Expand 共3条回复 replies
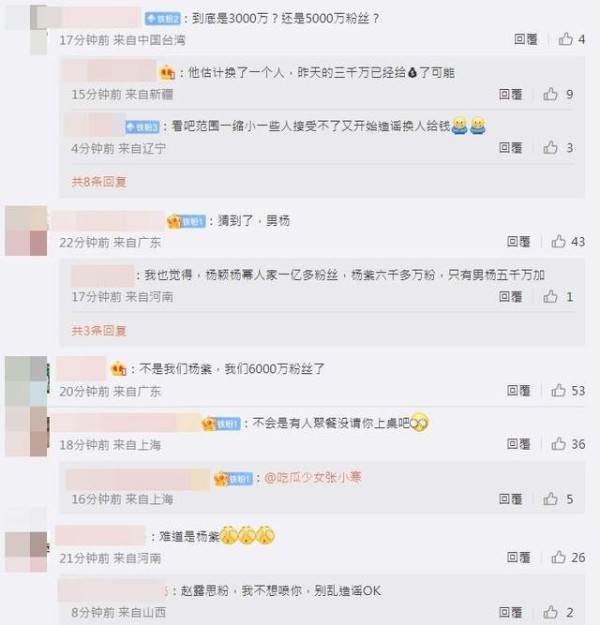Image resolution: width=600 pixels, height=625 pixels. pos(99,330)
